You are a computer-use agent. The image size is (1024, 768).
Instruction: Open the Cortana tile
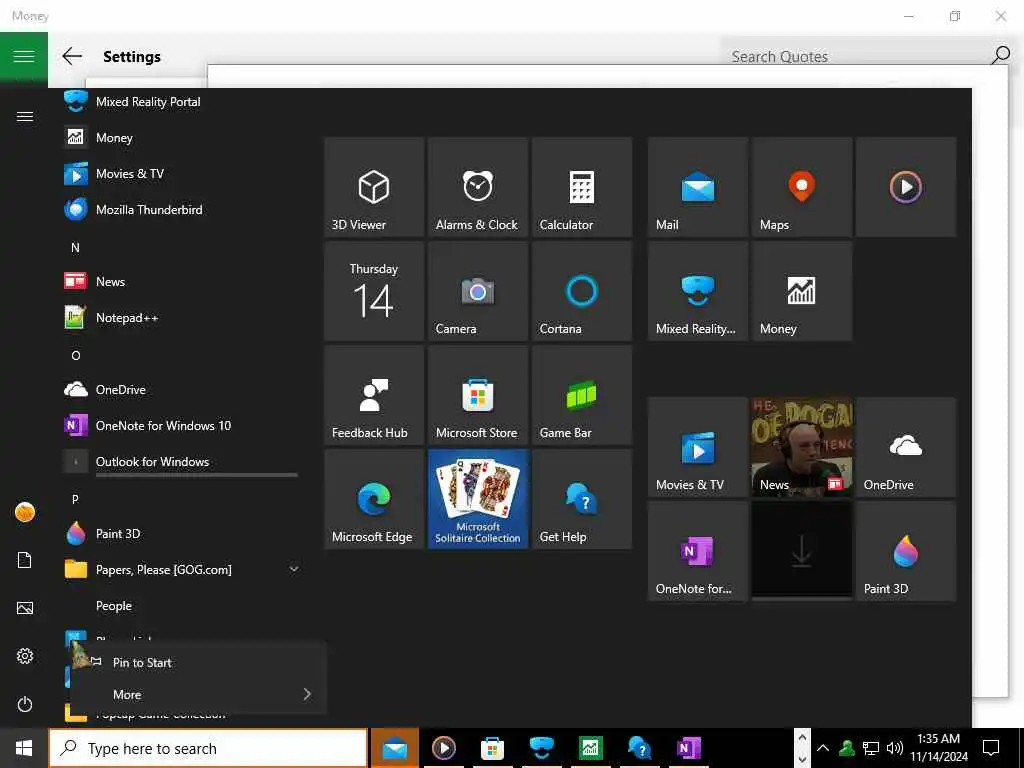(x=581, y=291)
